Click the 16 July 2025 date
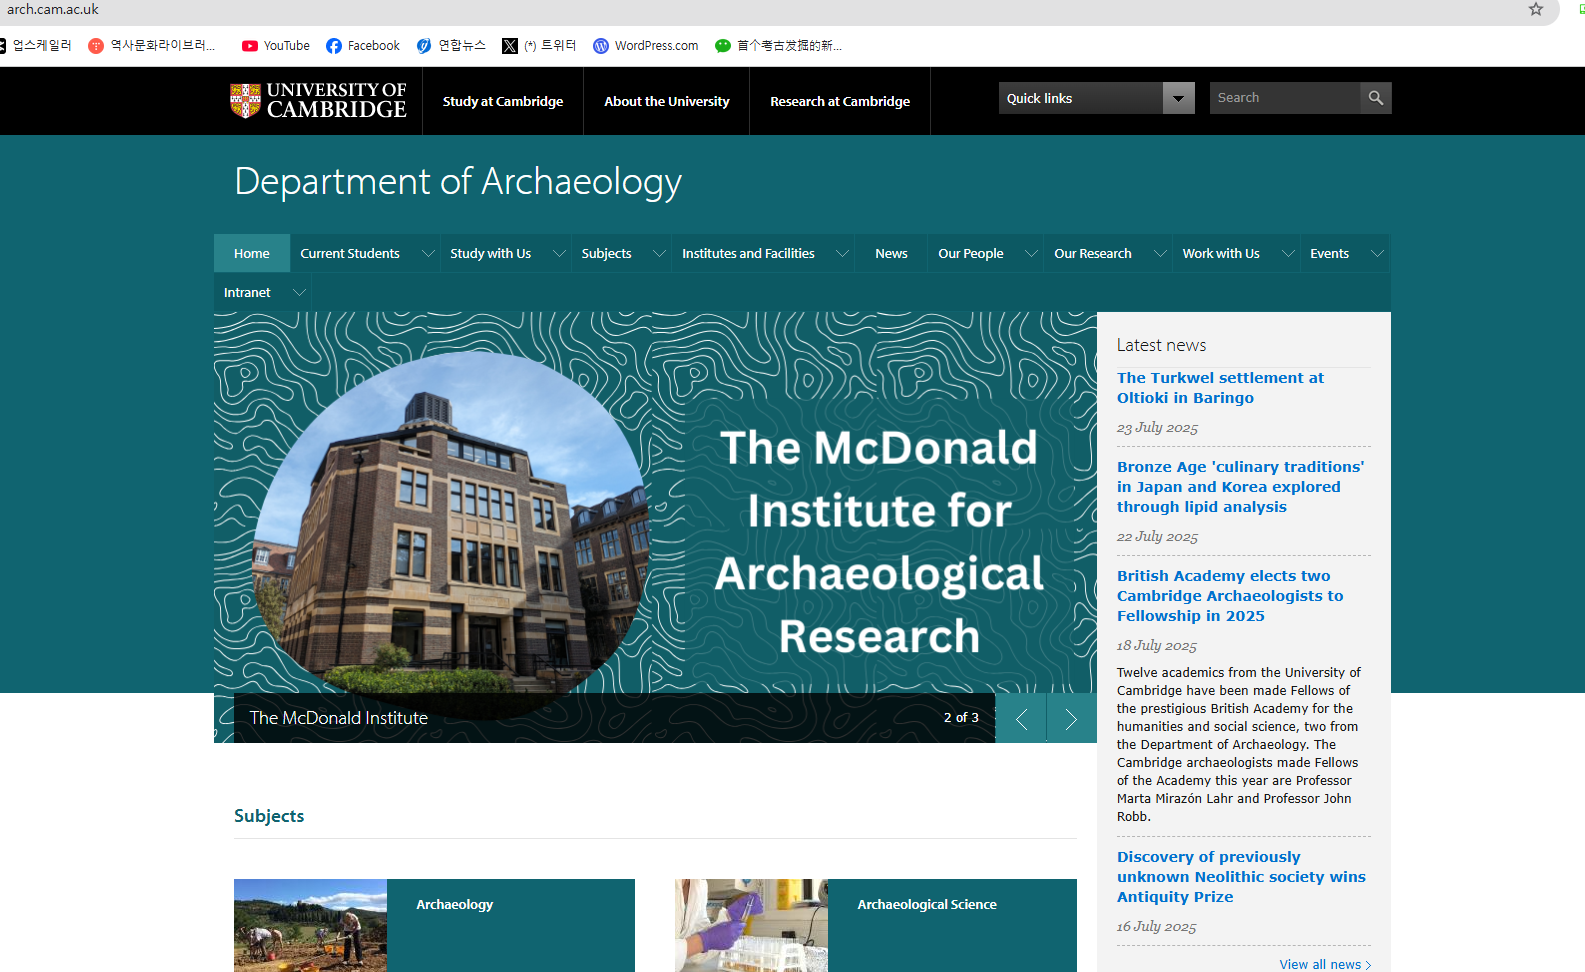Viewport: 1585px width, 972px height. point(1157,927)
